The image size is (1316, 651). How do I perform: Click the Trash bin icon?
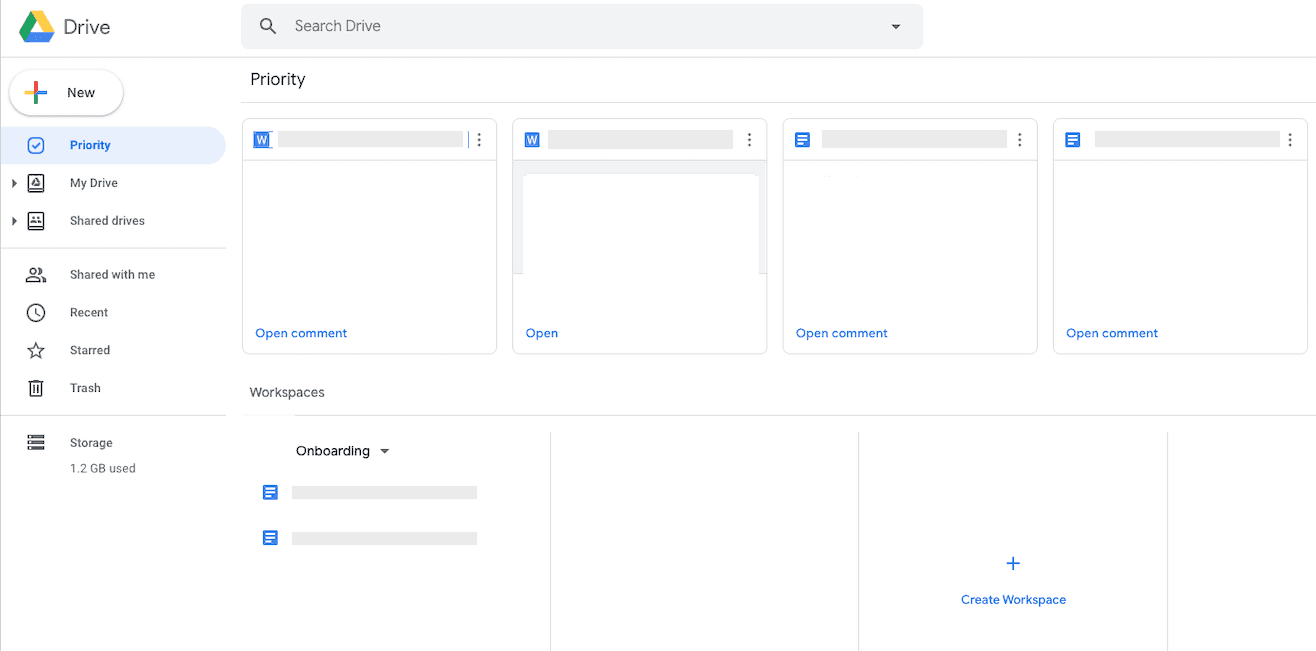click(x=36, y=388)
